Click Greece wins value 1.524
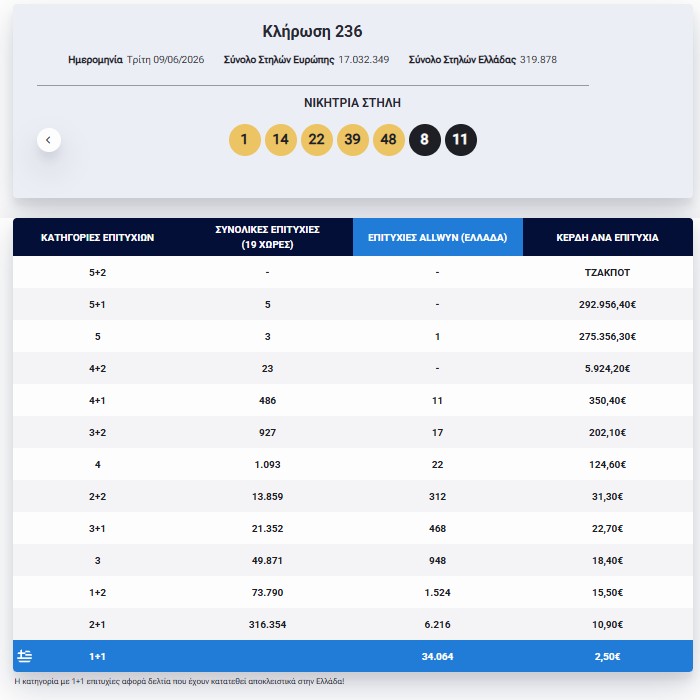This screenshot has height=700, width=700. (438, 592)
